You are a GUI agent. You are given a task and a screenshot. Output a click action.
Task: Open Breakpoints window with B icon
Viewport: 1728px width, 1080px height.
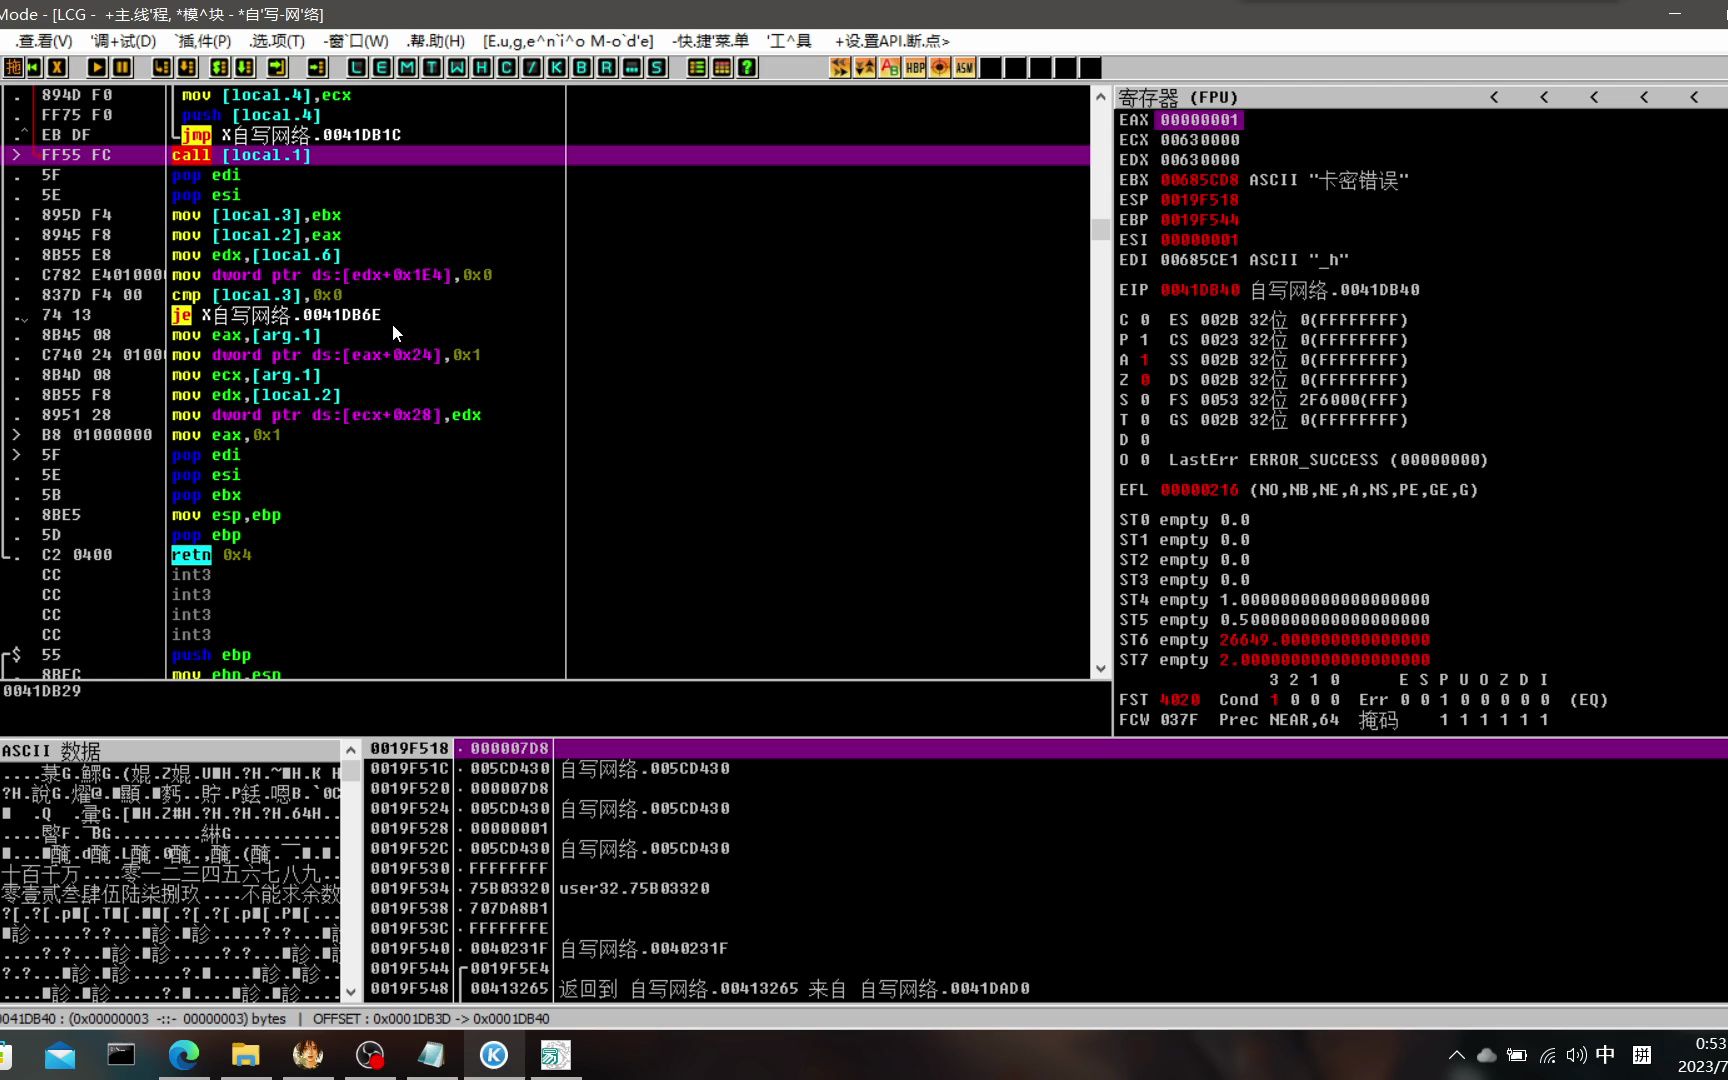coord(582,67)
